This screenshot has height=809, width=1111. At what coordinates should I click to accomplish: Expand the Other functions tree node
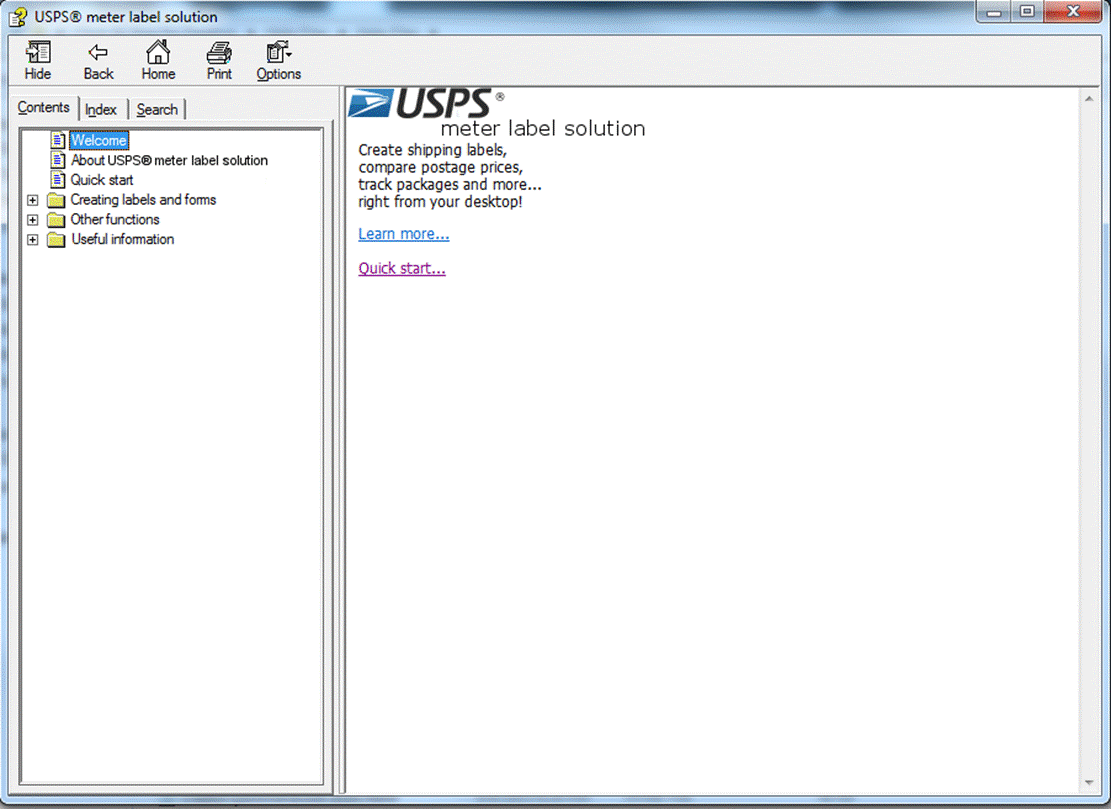[33, 220]
